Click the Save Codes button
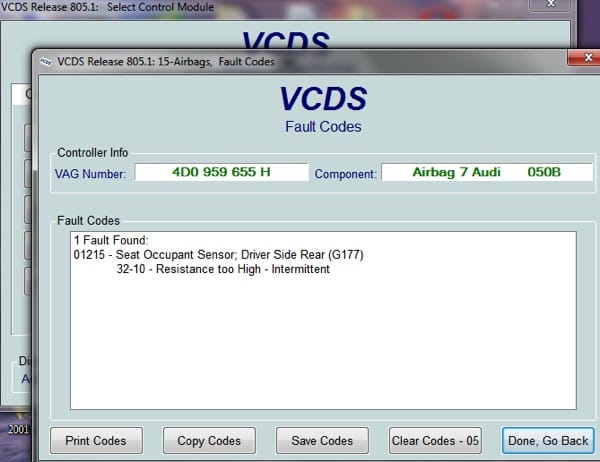600x462 pixels. (322, 440)
